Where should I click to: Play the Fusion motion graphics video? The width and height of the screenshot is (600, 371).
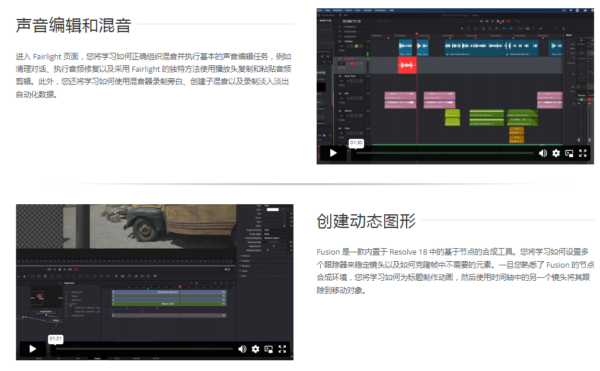coord(33,349)
